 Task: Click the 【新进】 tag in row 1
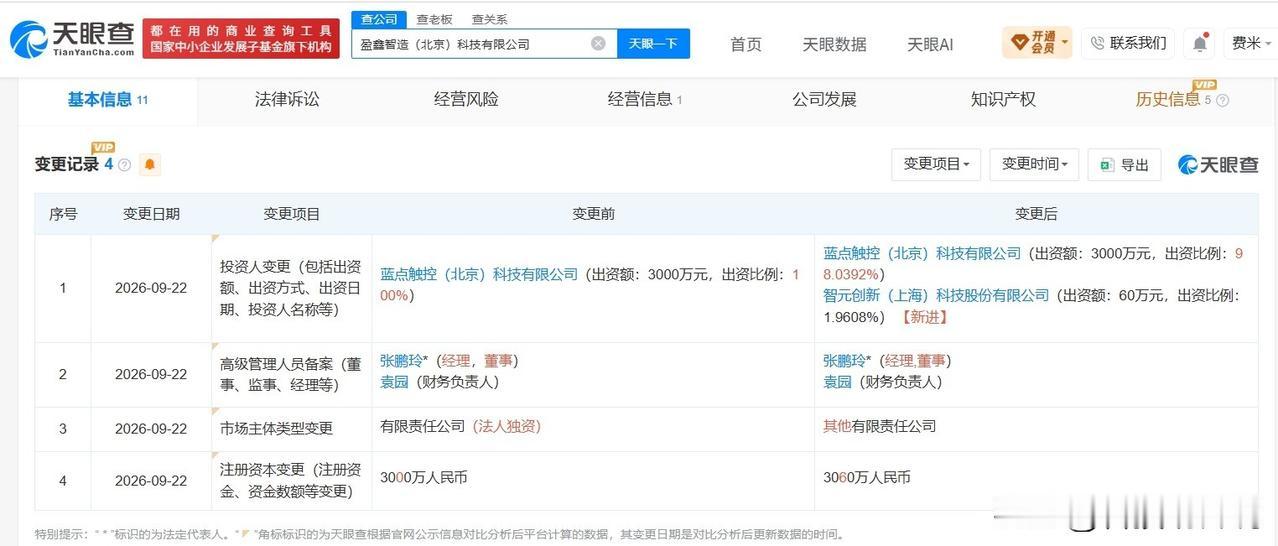pos(924,317)
